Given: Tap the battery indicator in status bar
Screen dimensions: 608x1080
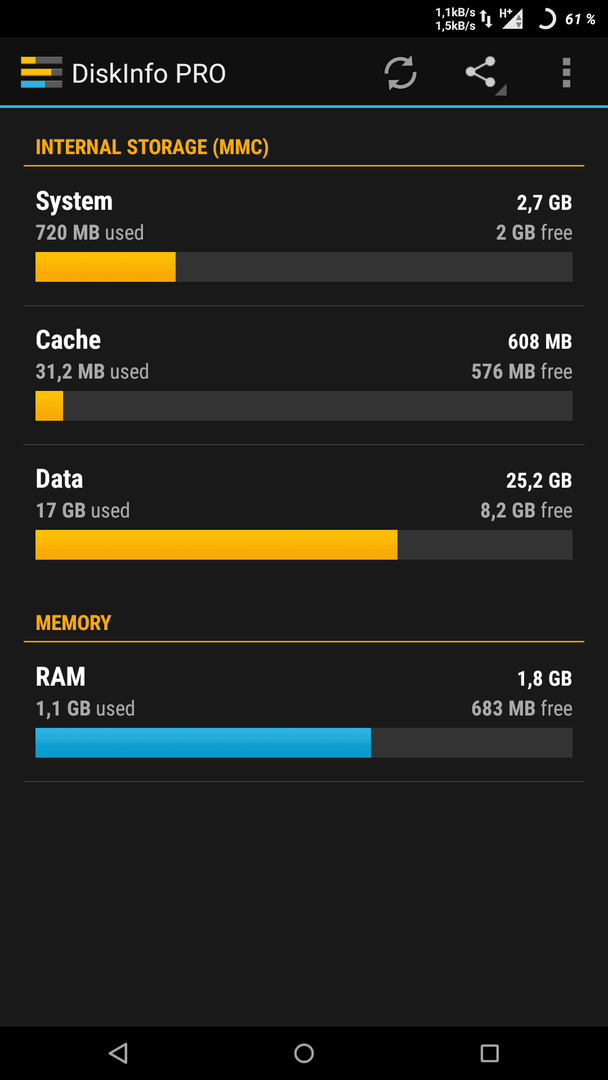Looking at the screenshot, I should (x=566, y=19).
